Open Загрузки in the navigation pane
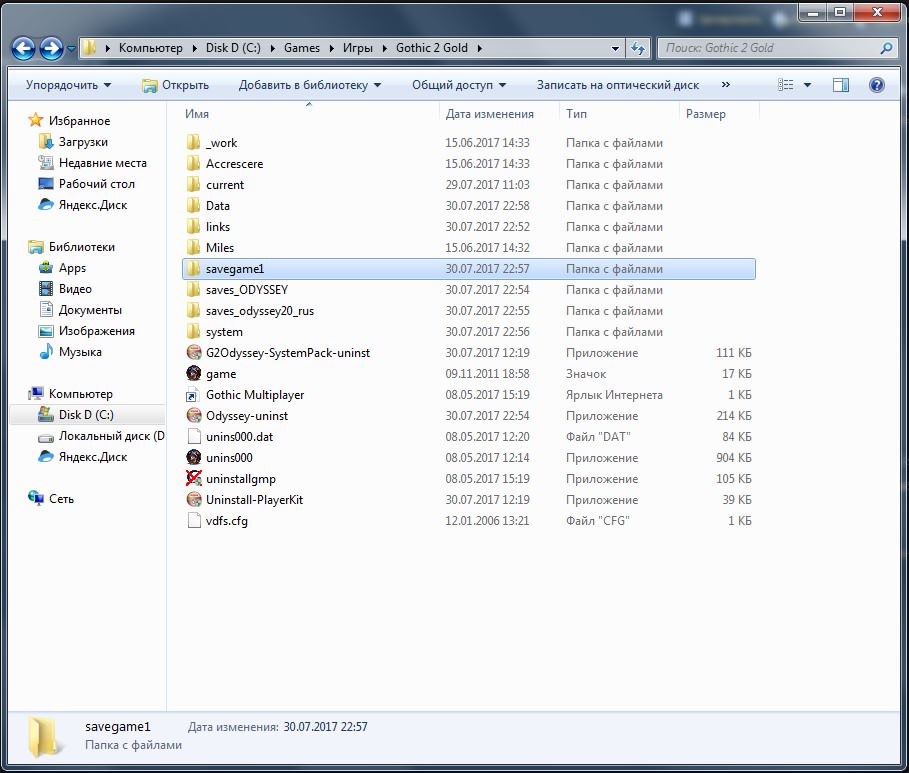 [x=74, y=142]
